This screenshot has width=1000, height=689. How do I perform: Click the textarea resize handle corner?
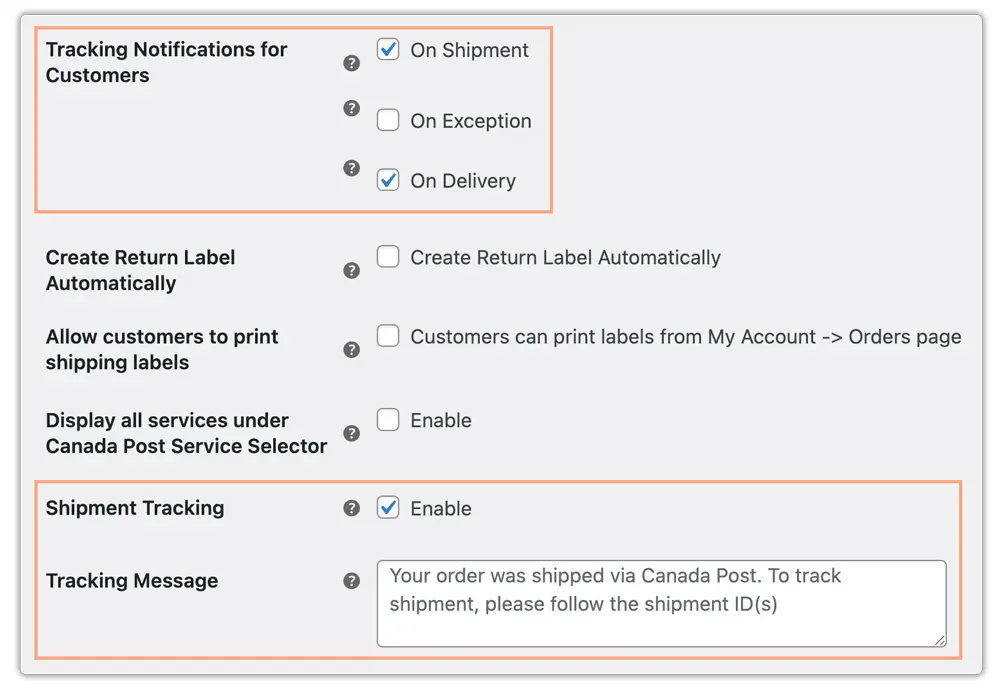coord(940,641)
